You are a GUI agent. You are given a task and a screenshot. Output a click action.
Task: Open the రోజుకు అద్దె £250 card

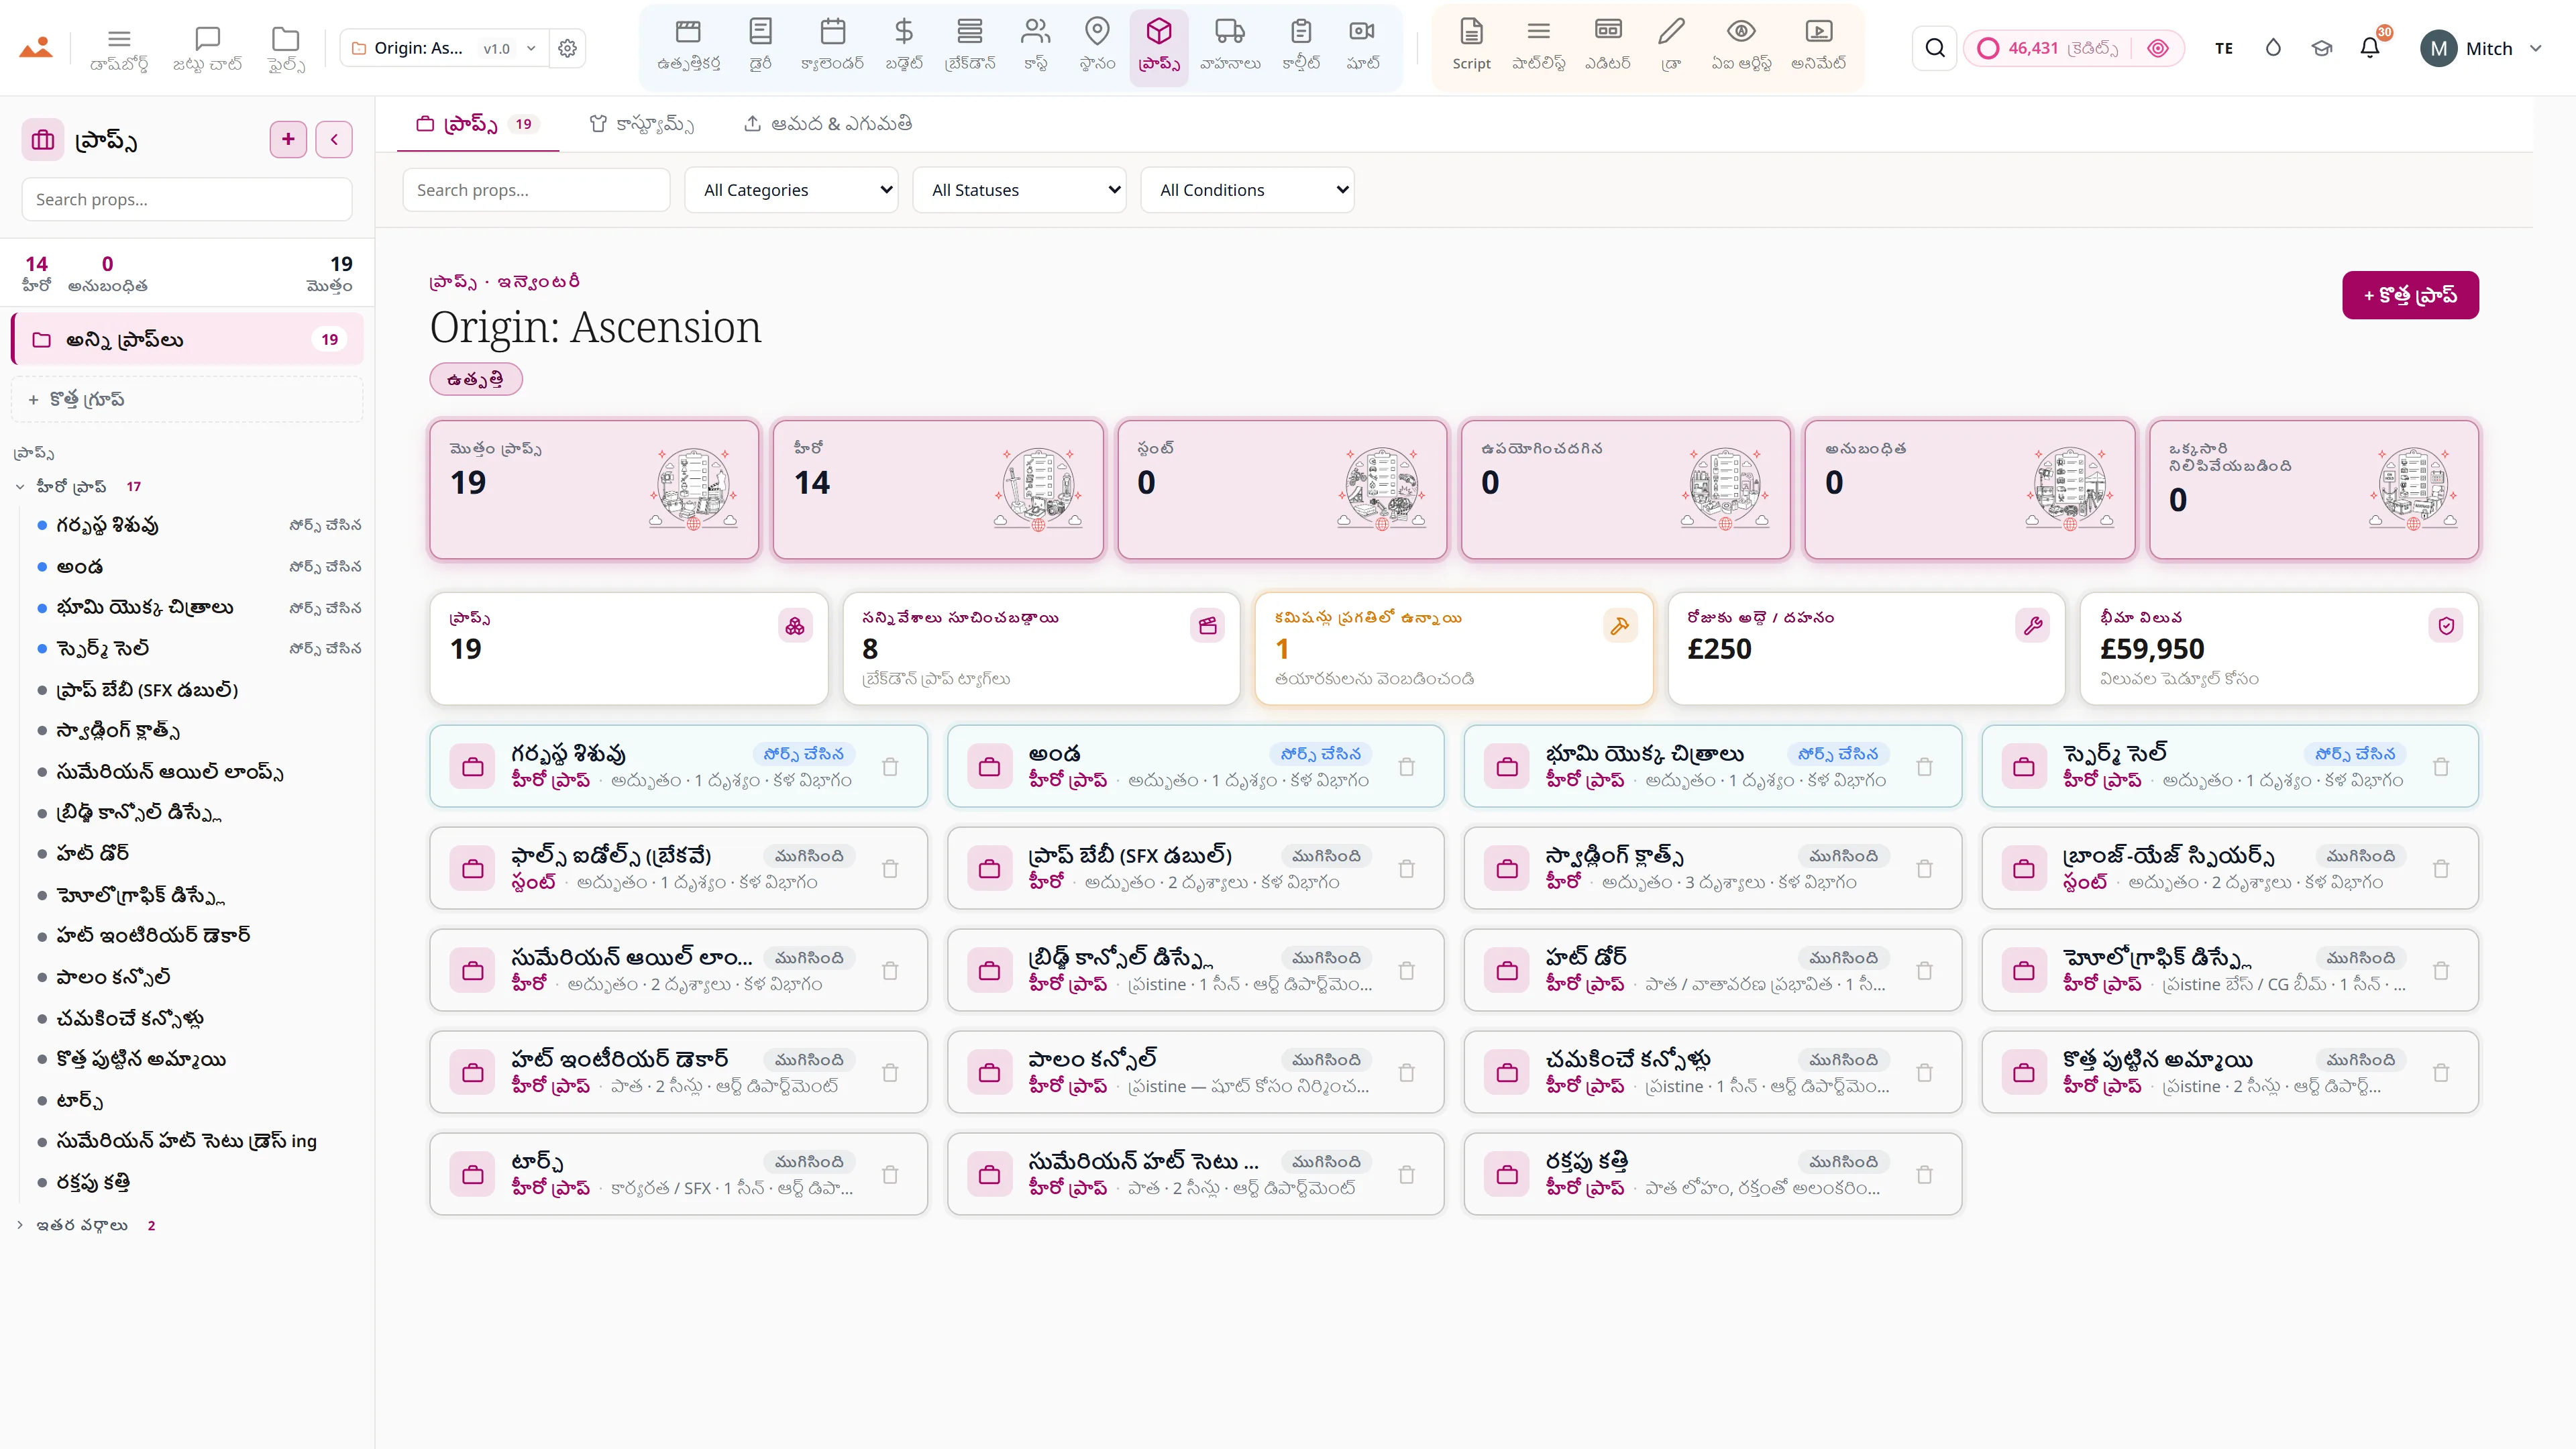[1866, 649]
